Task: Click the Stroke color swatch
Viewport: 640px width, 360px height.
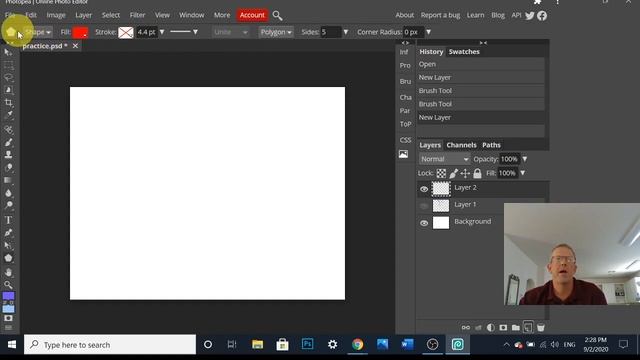Action: (126, 32)
